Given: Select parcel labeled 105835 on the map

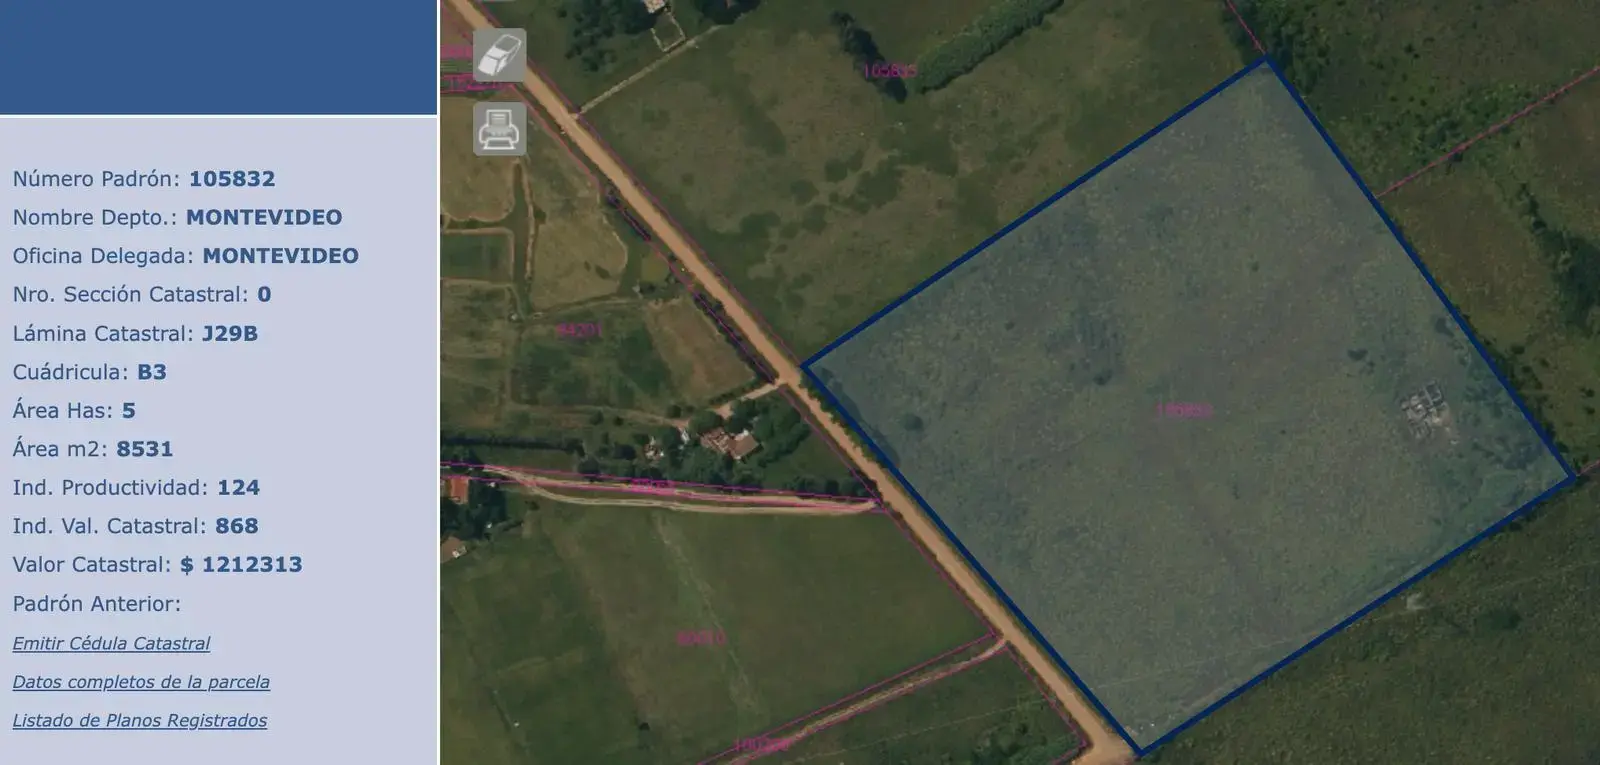Looking at the screenshot, I should coord(889,71).
